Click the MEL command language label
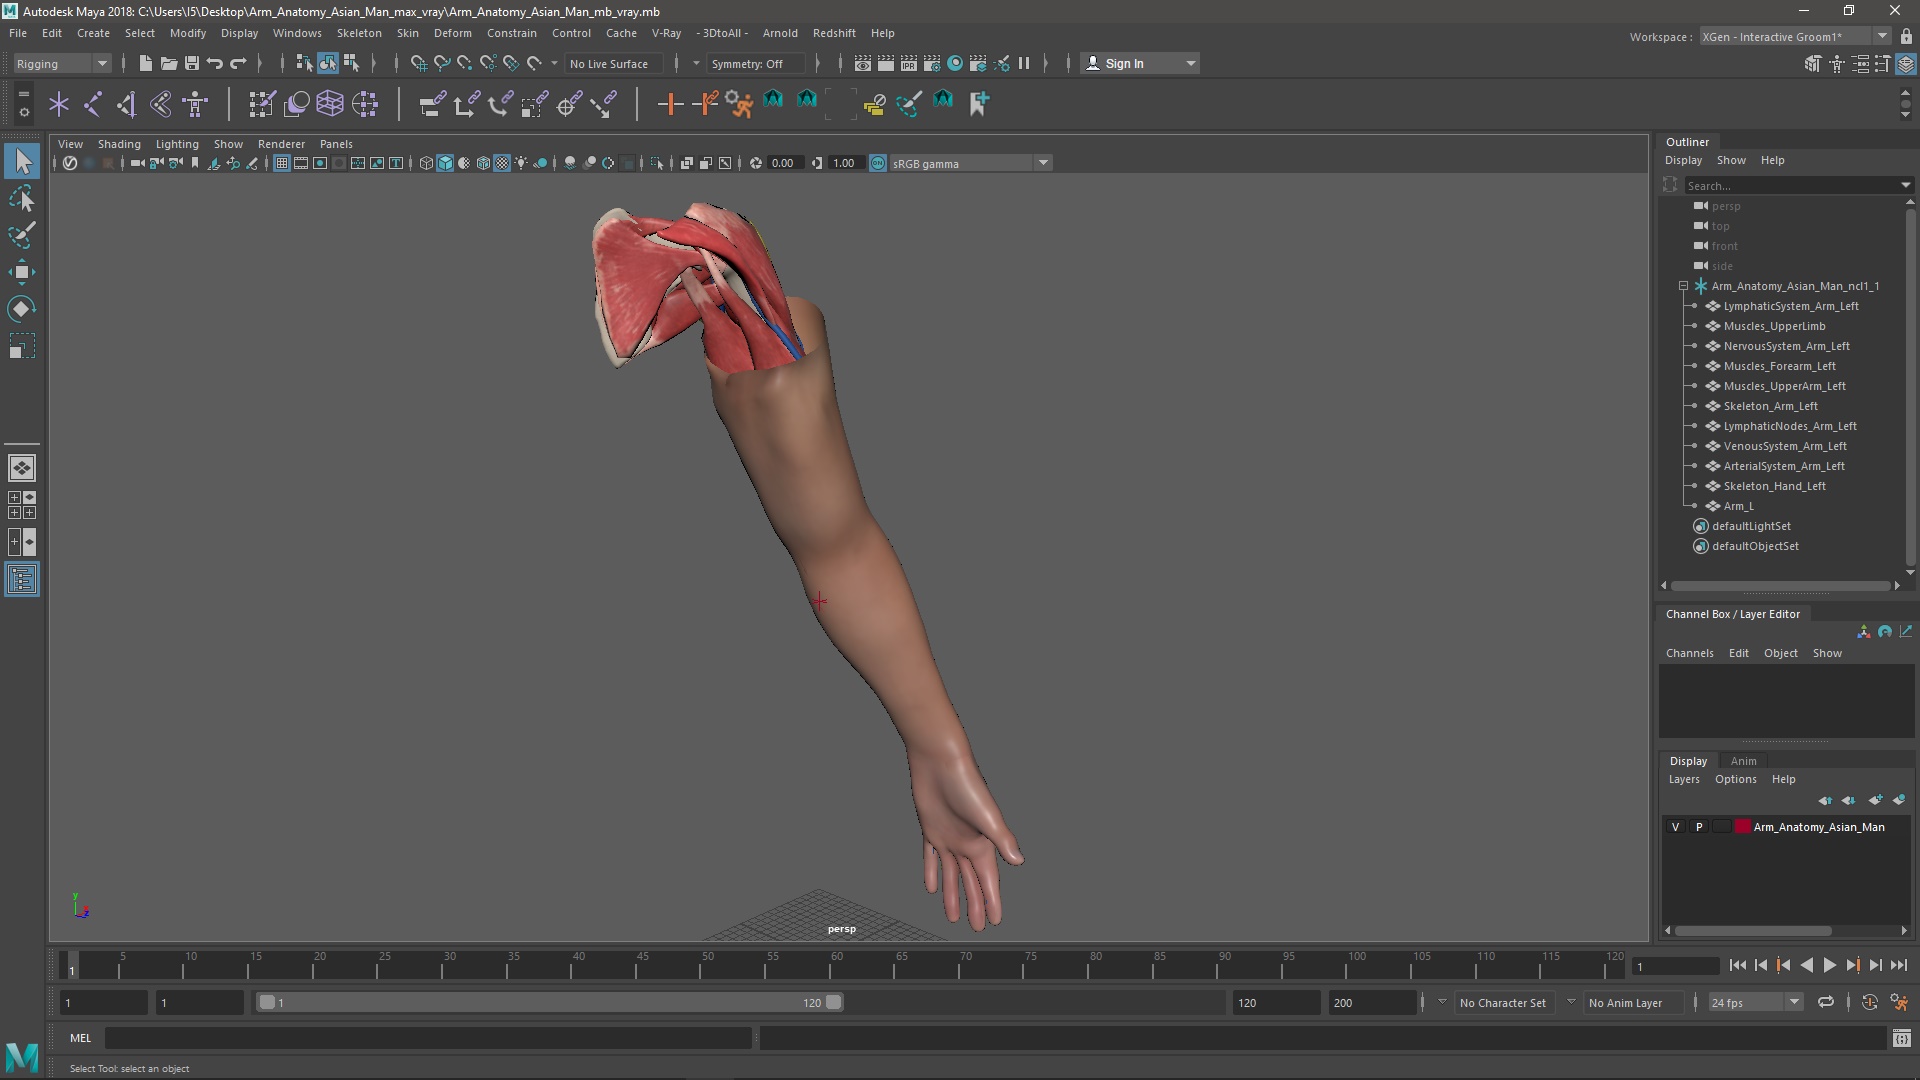Image resolution: width=1920 pixels, height=1080 pixels. [x=80, y=1038]
